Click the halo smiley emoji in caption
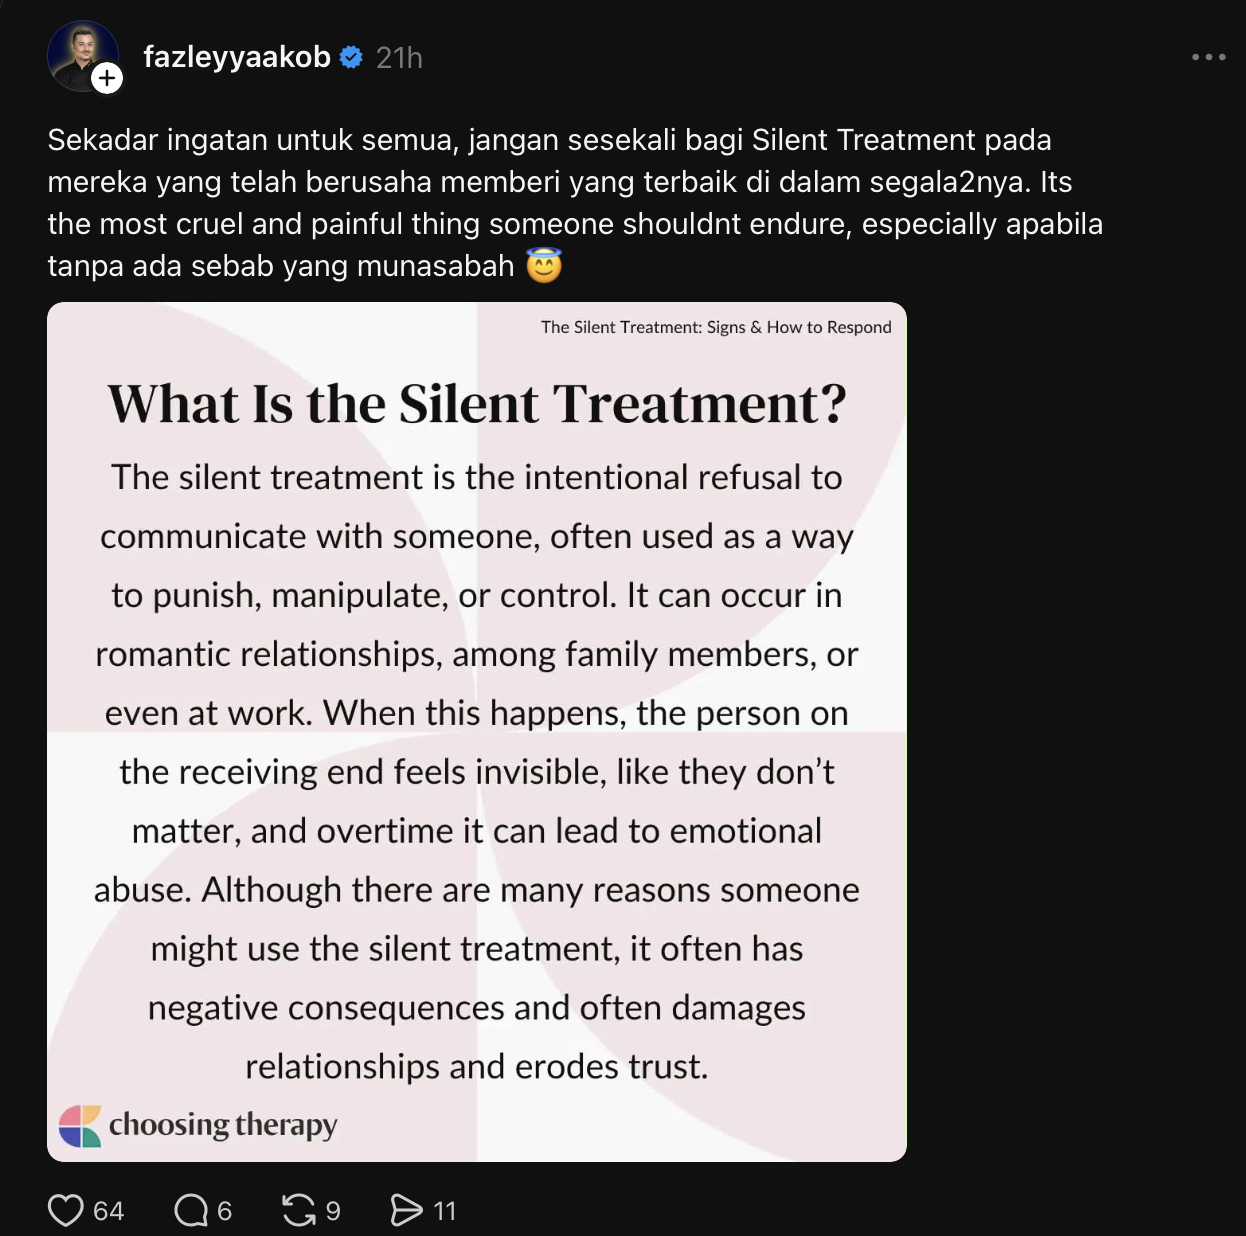The height and width of the screenshot is (1236, 1246). tap(544, 265)
